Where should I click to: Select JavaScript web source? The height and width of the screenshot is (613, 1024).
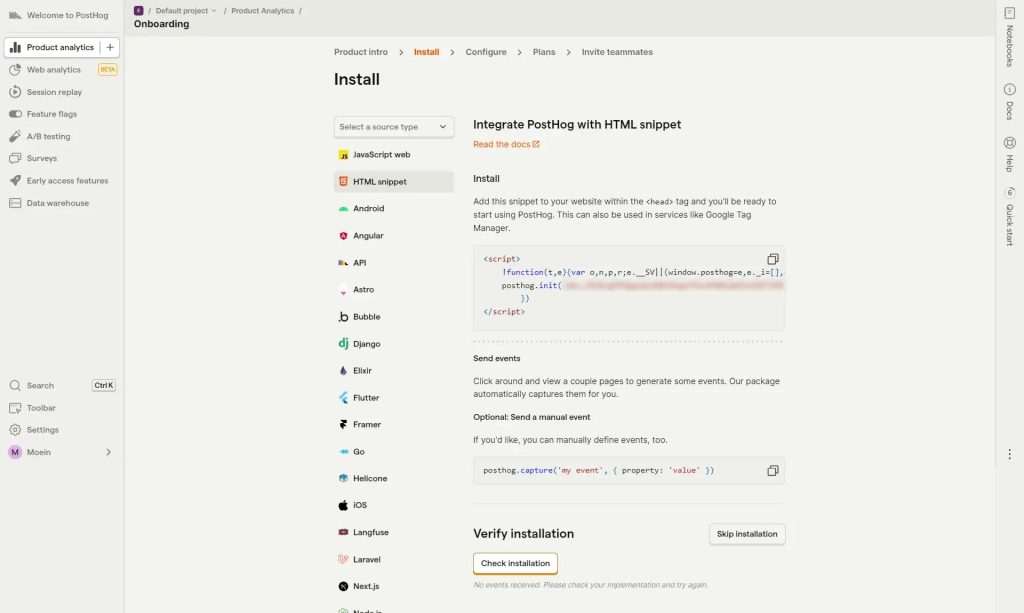pos(394,155)
